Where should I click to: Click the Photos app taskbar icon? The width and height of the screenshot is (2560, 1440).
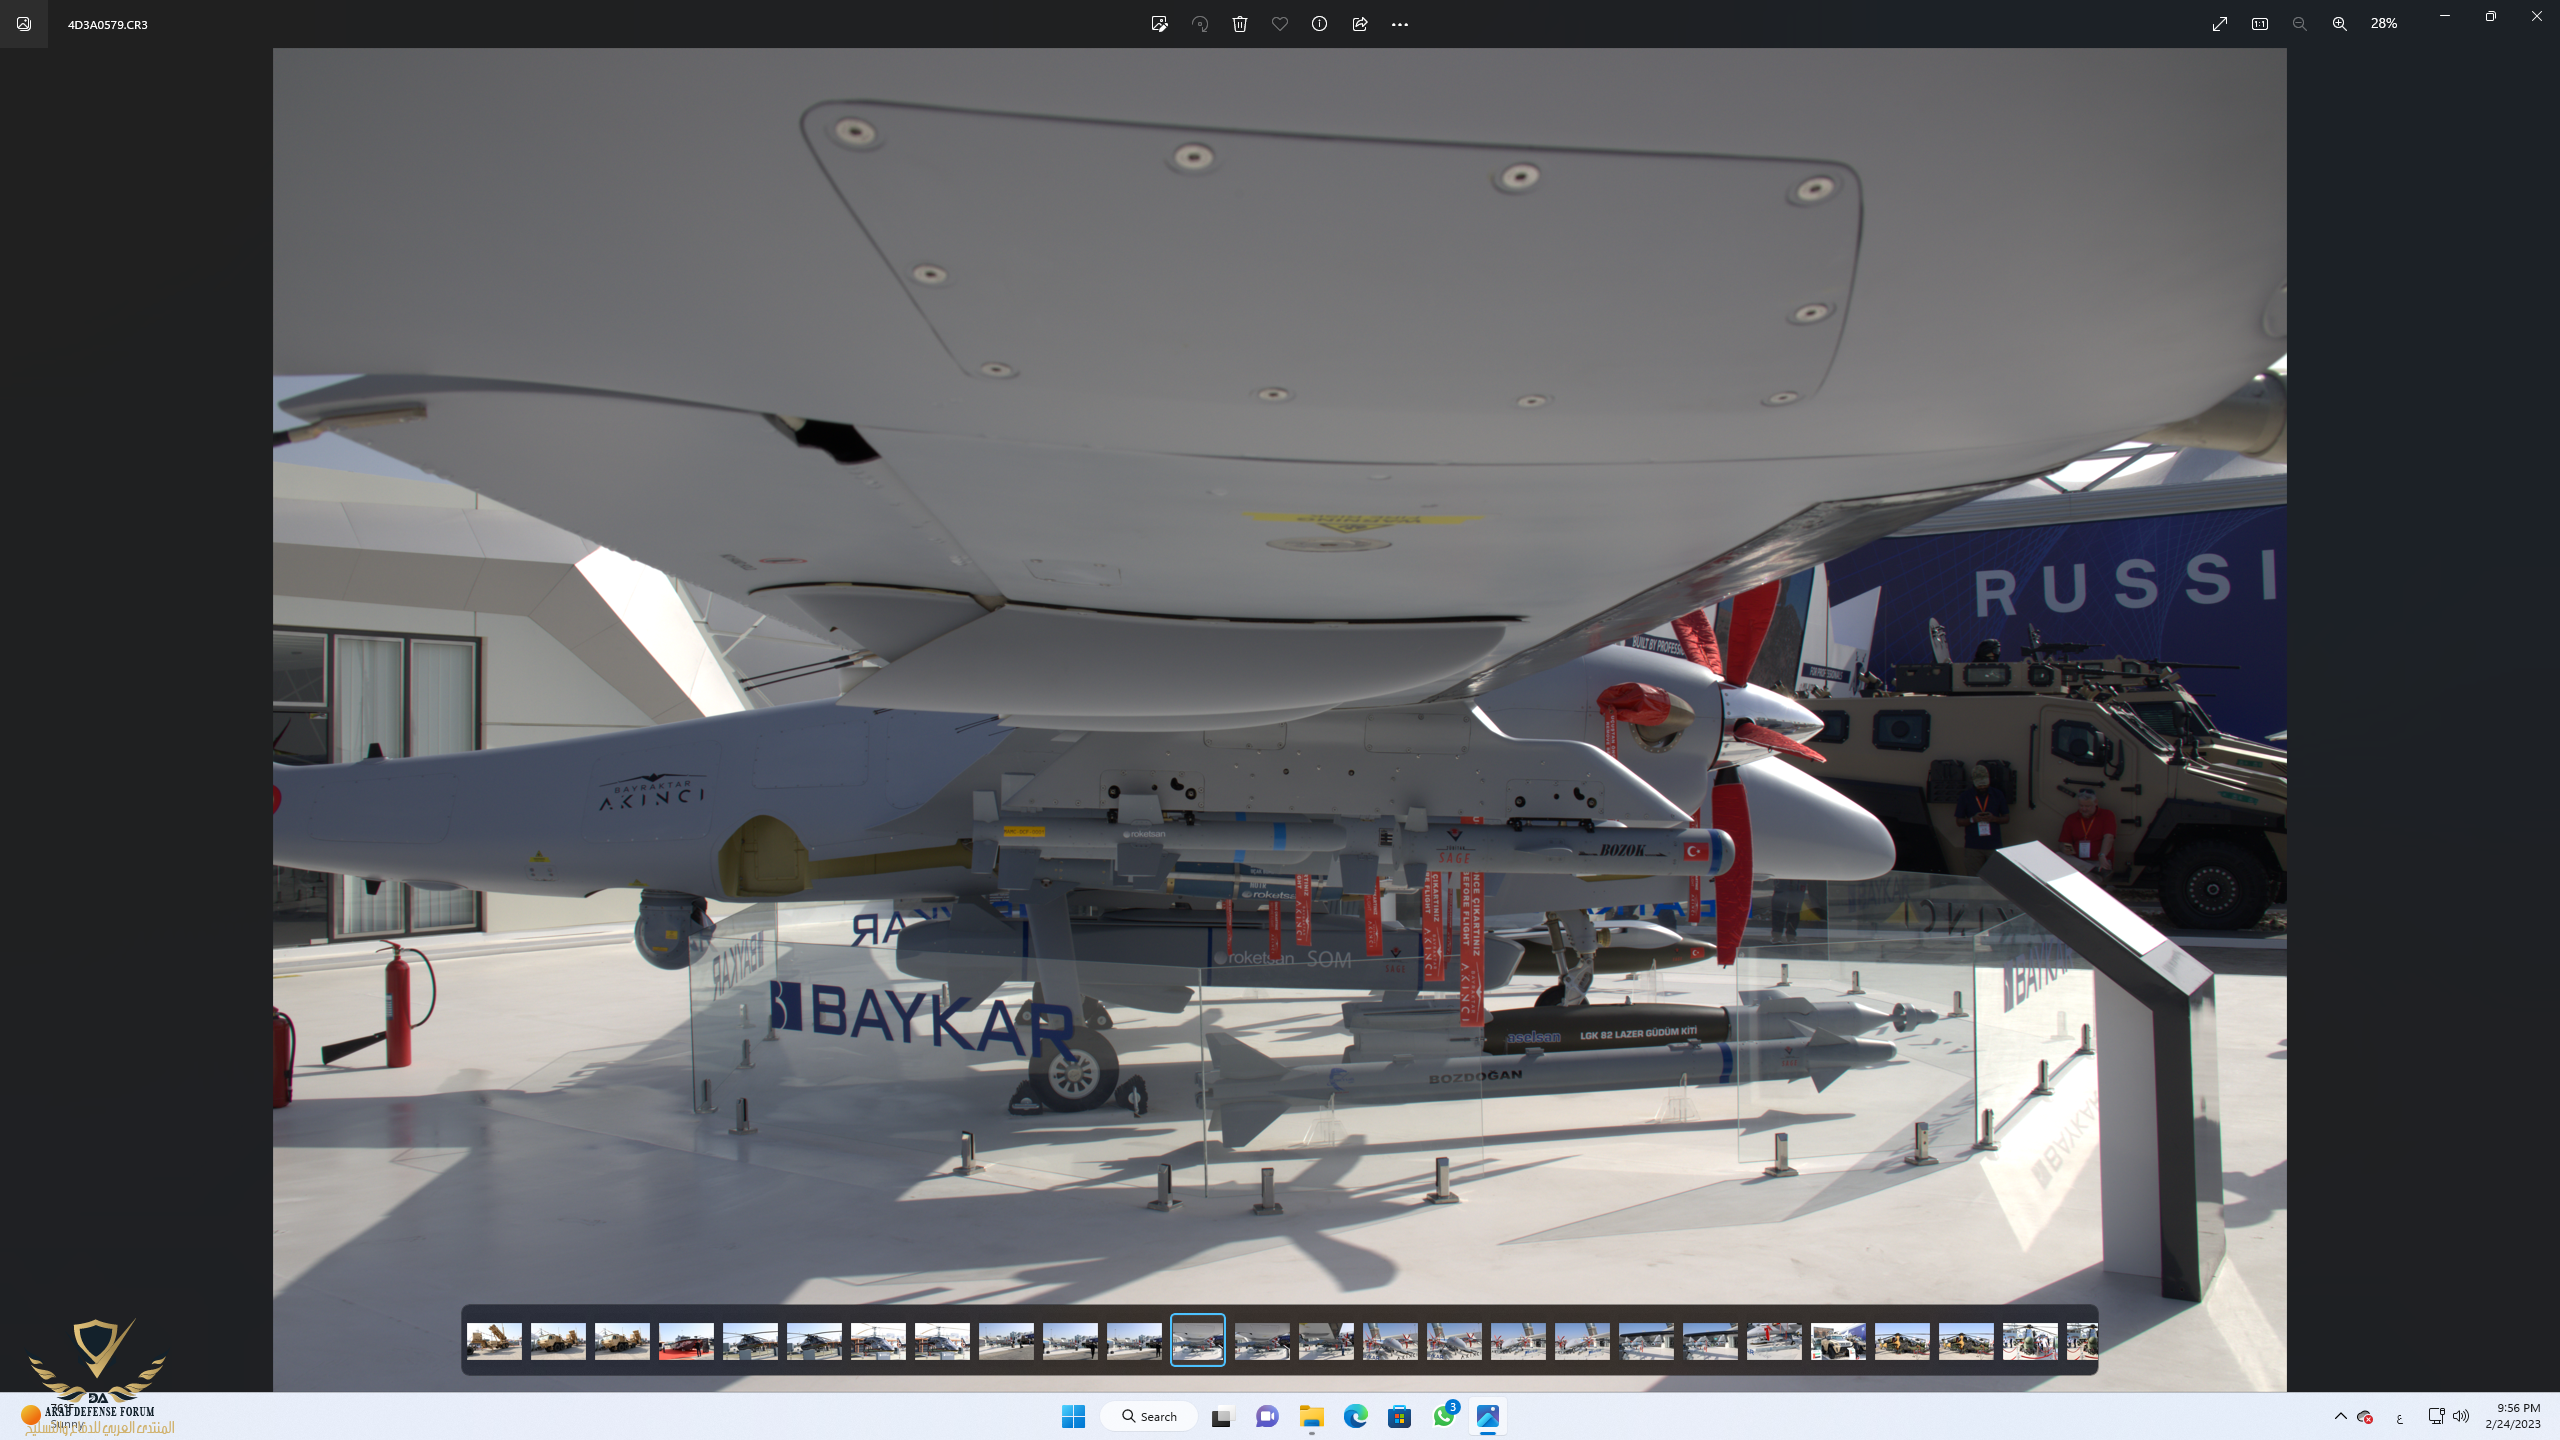(x=1488, y=1416)
